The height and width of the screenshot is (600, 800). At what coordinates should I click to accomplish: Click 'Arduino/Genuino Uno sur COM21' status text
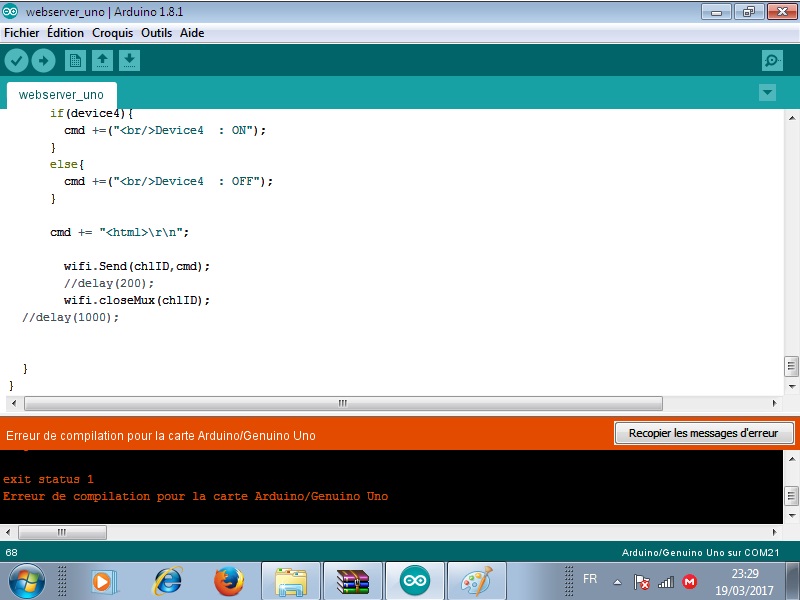click(701, 553)
